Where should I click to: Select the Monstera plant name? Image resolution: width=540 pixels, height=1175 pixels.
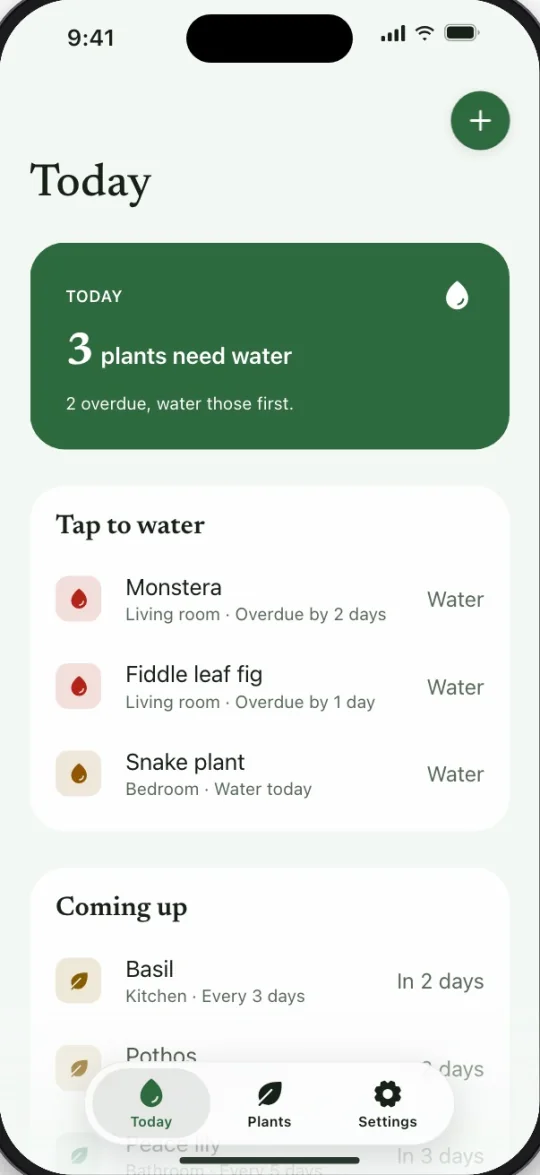click(x=174, y=587)
